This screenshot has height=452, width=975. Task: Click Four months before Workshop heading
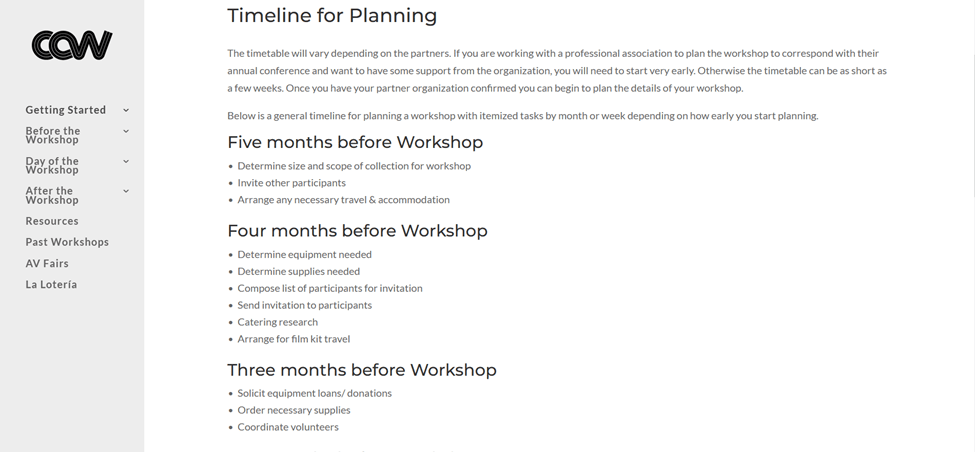pos(357,231)
